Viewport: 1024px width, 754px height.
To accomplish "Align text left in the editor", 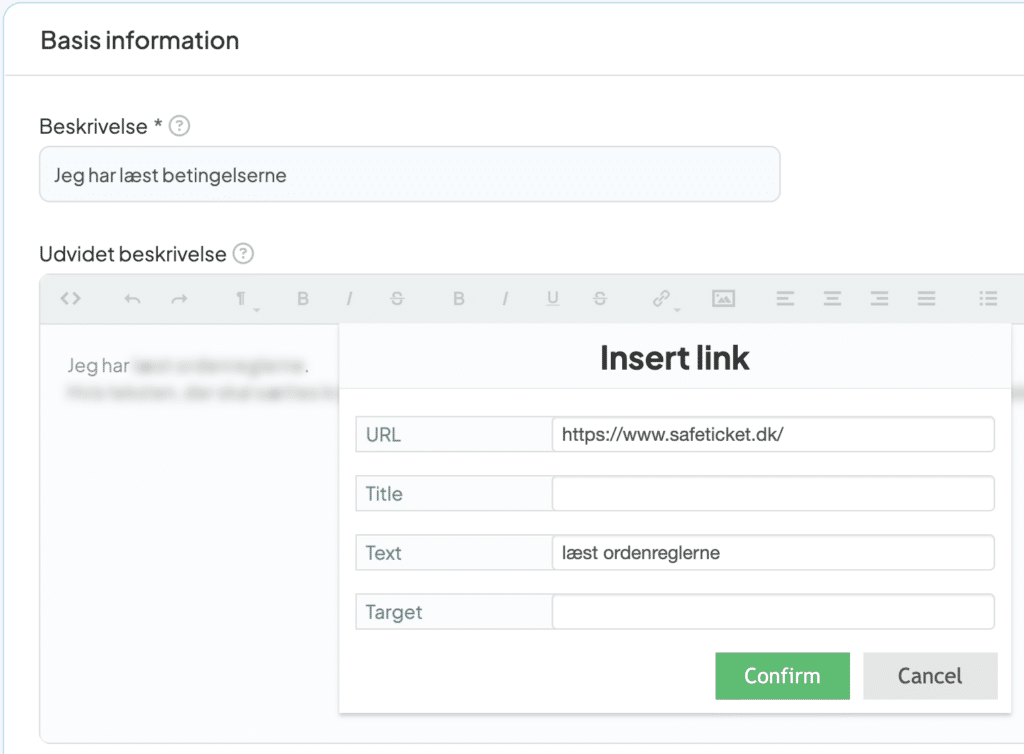I will 785,298.
